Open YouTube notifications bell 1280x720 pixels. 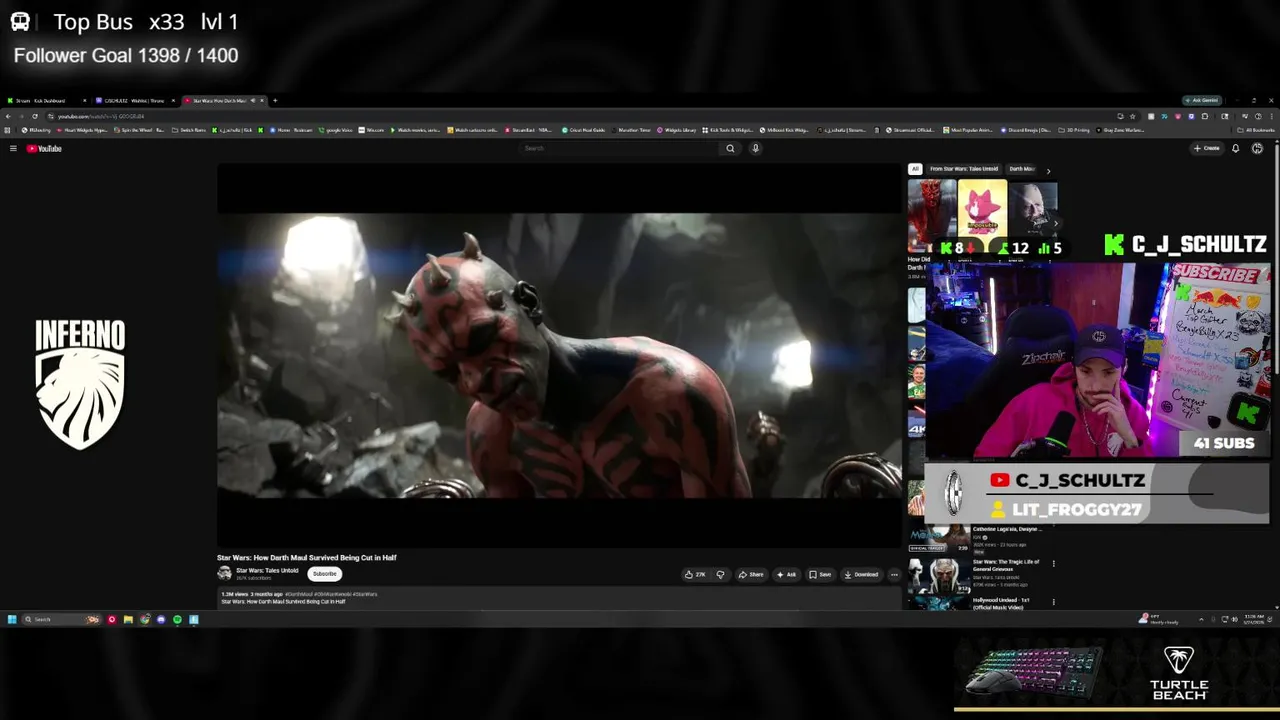[1235, 148]
